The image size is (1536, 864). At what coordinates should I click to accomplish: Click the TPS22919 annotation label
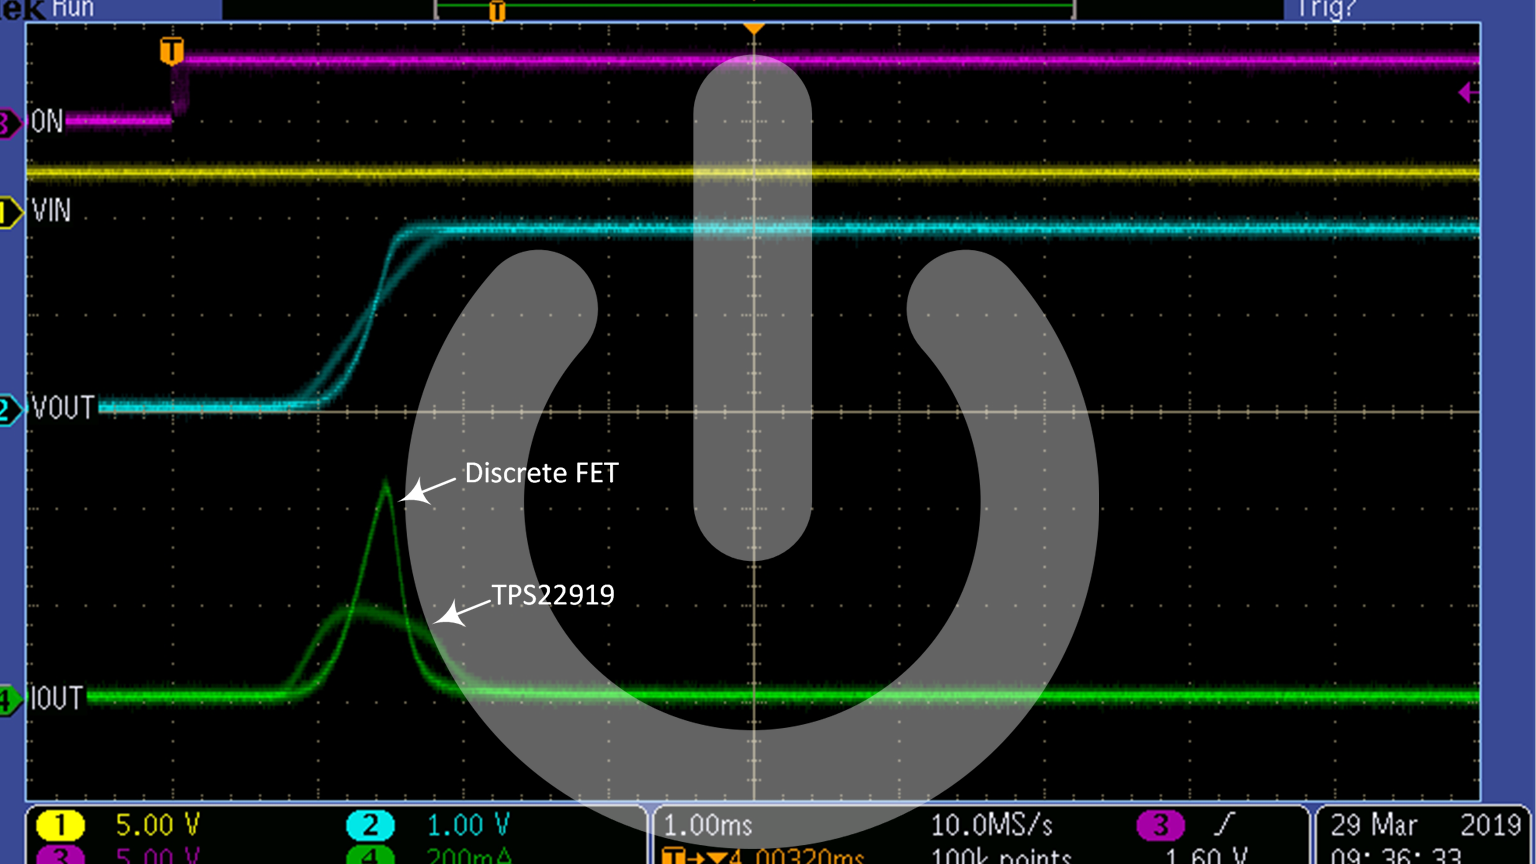553,595
